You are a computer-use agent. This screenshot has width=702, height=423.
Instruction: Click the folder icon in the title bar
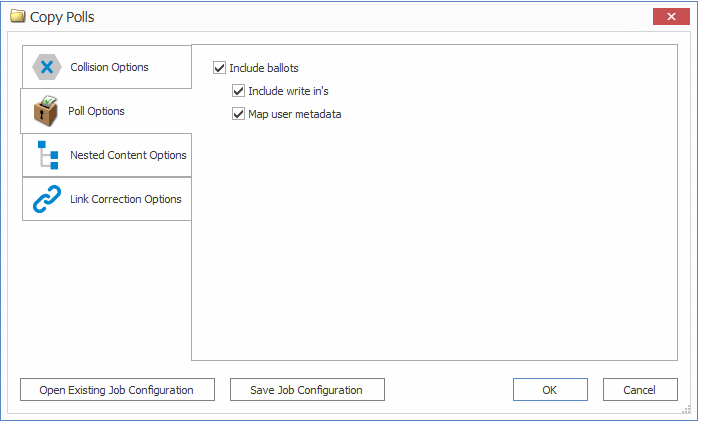17,17
